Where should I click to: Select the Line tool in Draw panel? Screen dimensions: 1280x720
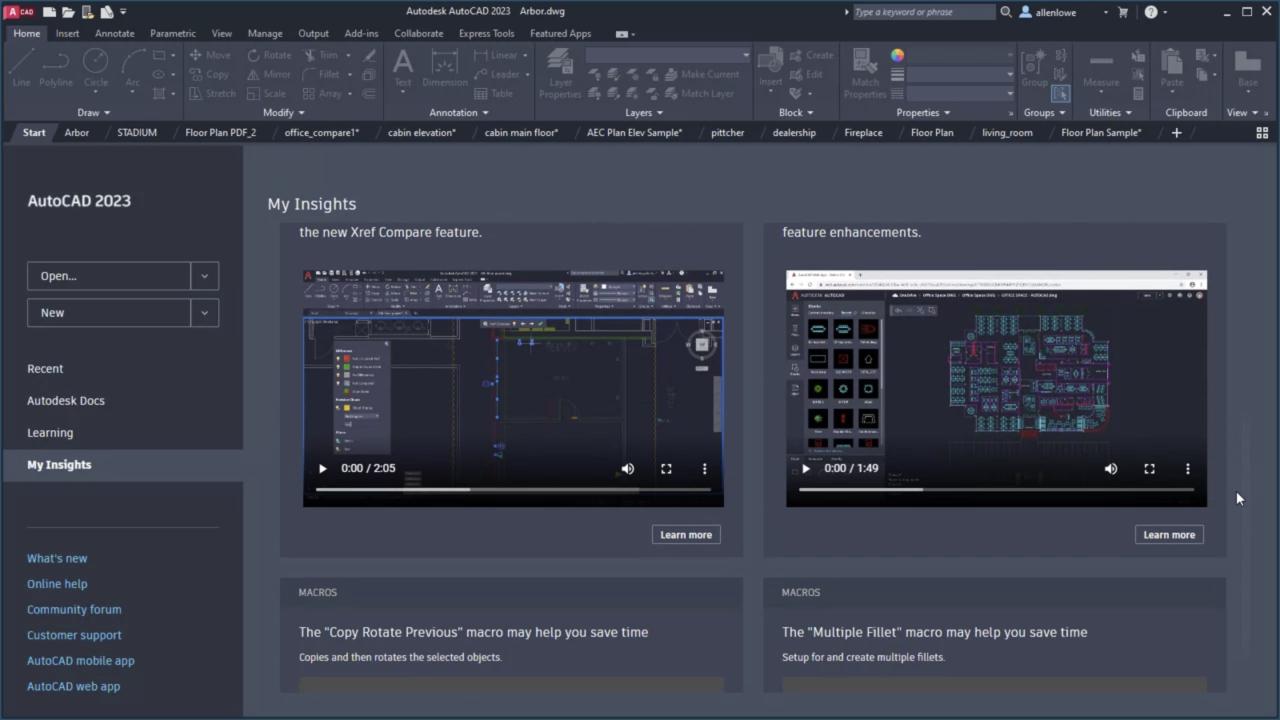coord(21,68)
